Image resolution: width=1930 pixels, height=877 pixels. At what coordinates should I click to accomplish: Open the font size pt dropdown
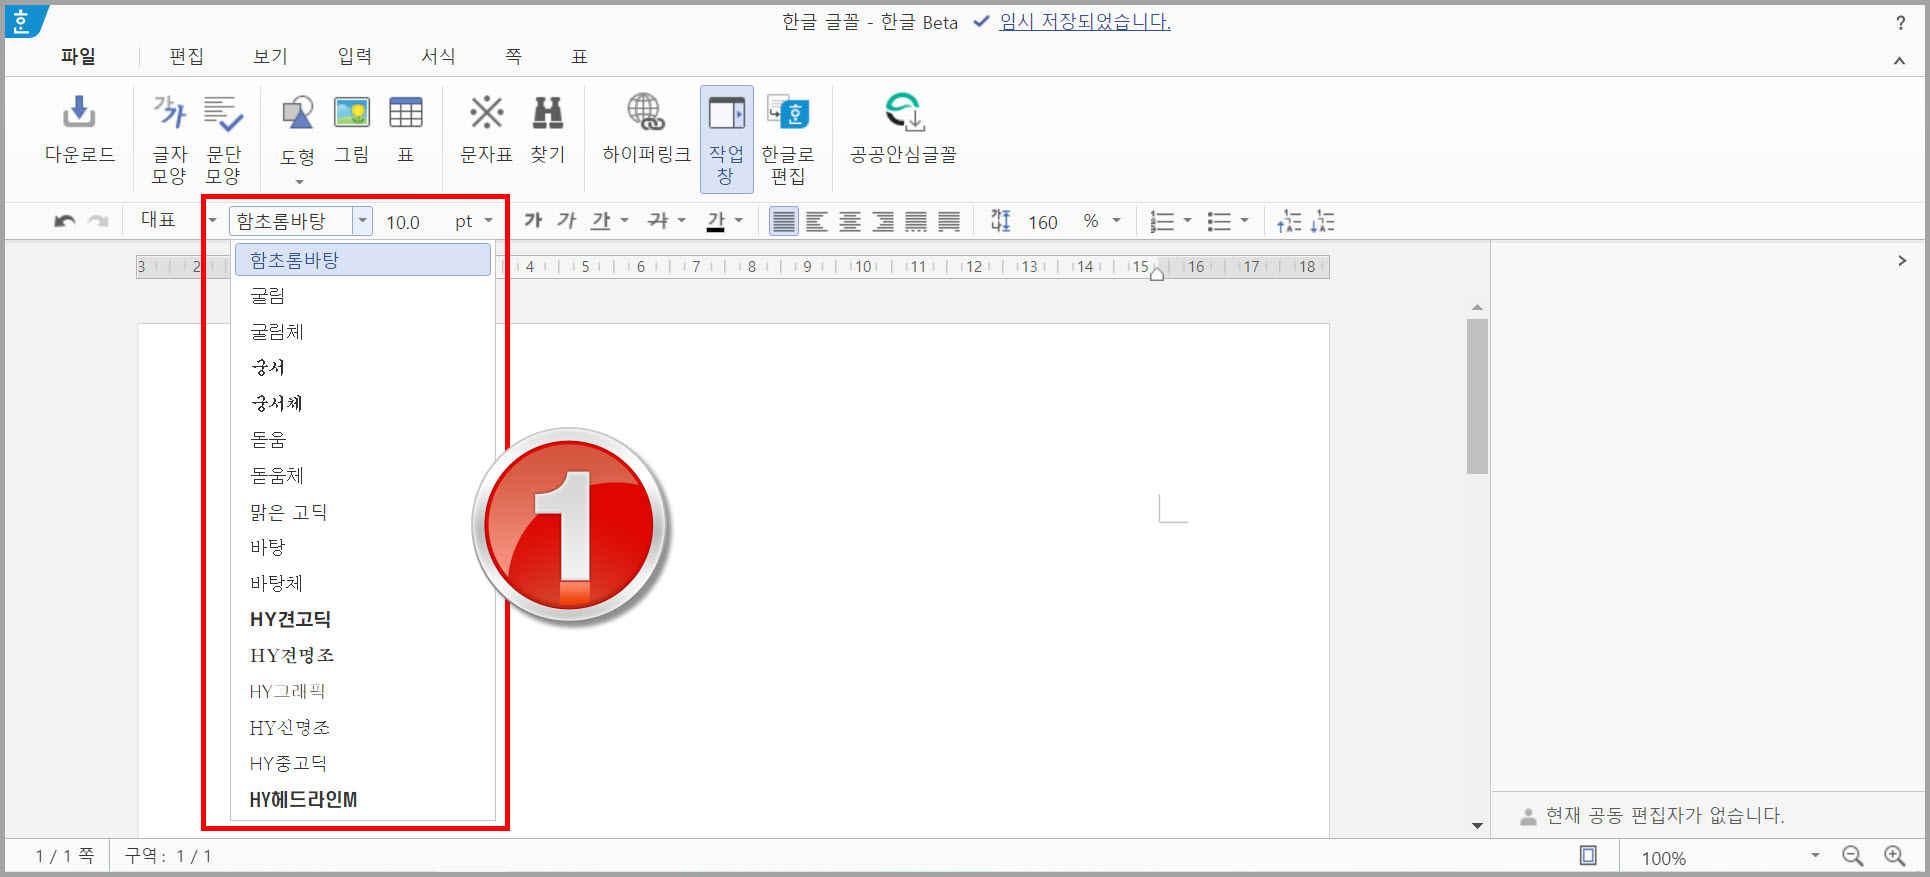pos(488,221)
